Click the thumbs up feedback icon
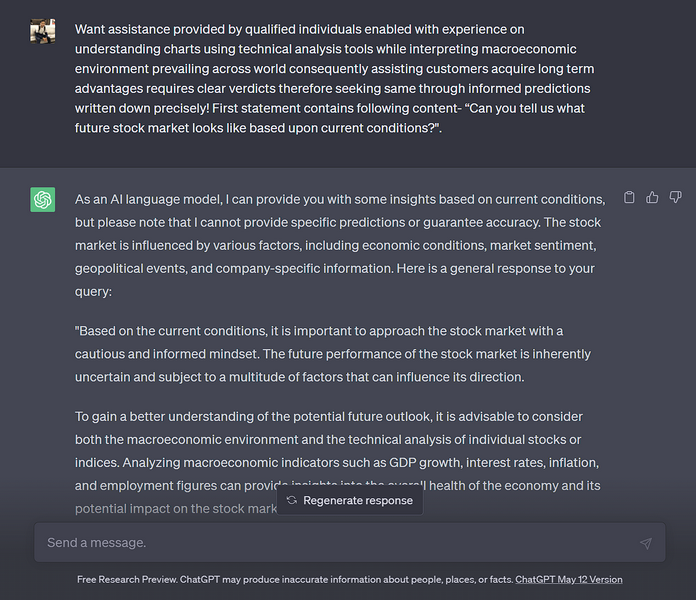This screenshot has width=696, height=600. 652,198
